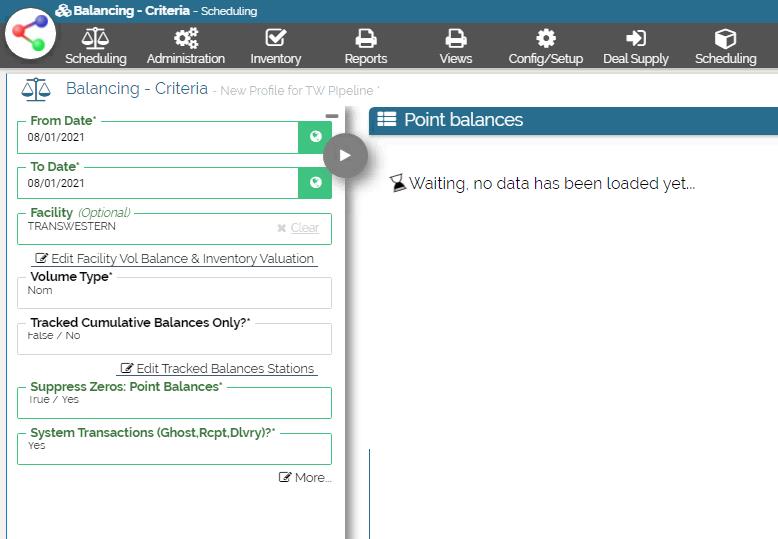778x539 pixels.
Task: Collapse the criteria panel with minus button
Action: [332, 116]
